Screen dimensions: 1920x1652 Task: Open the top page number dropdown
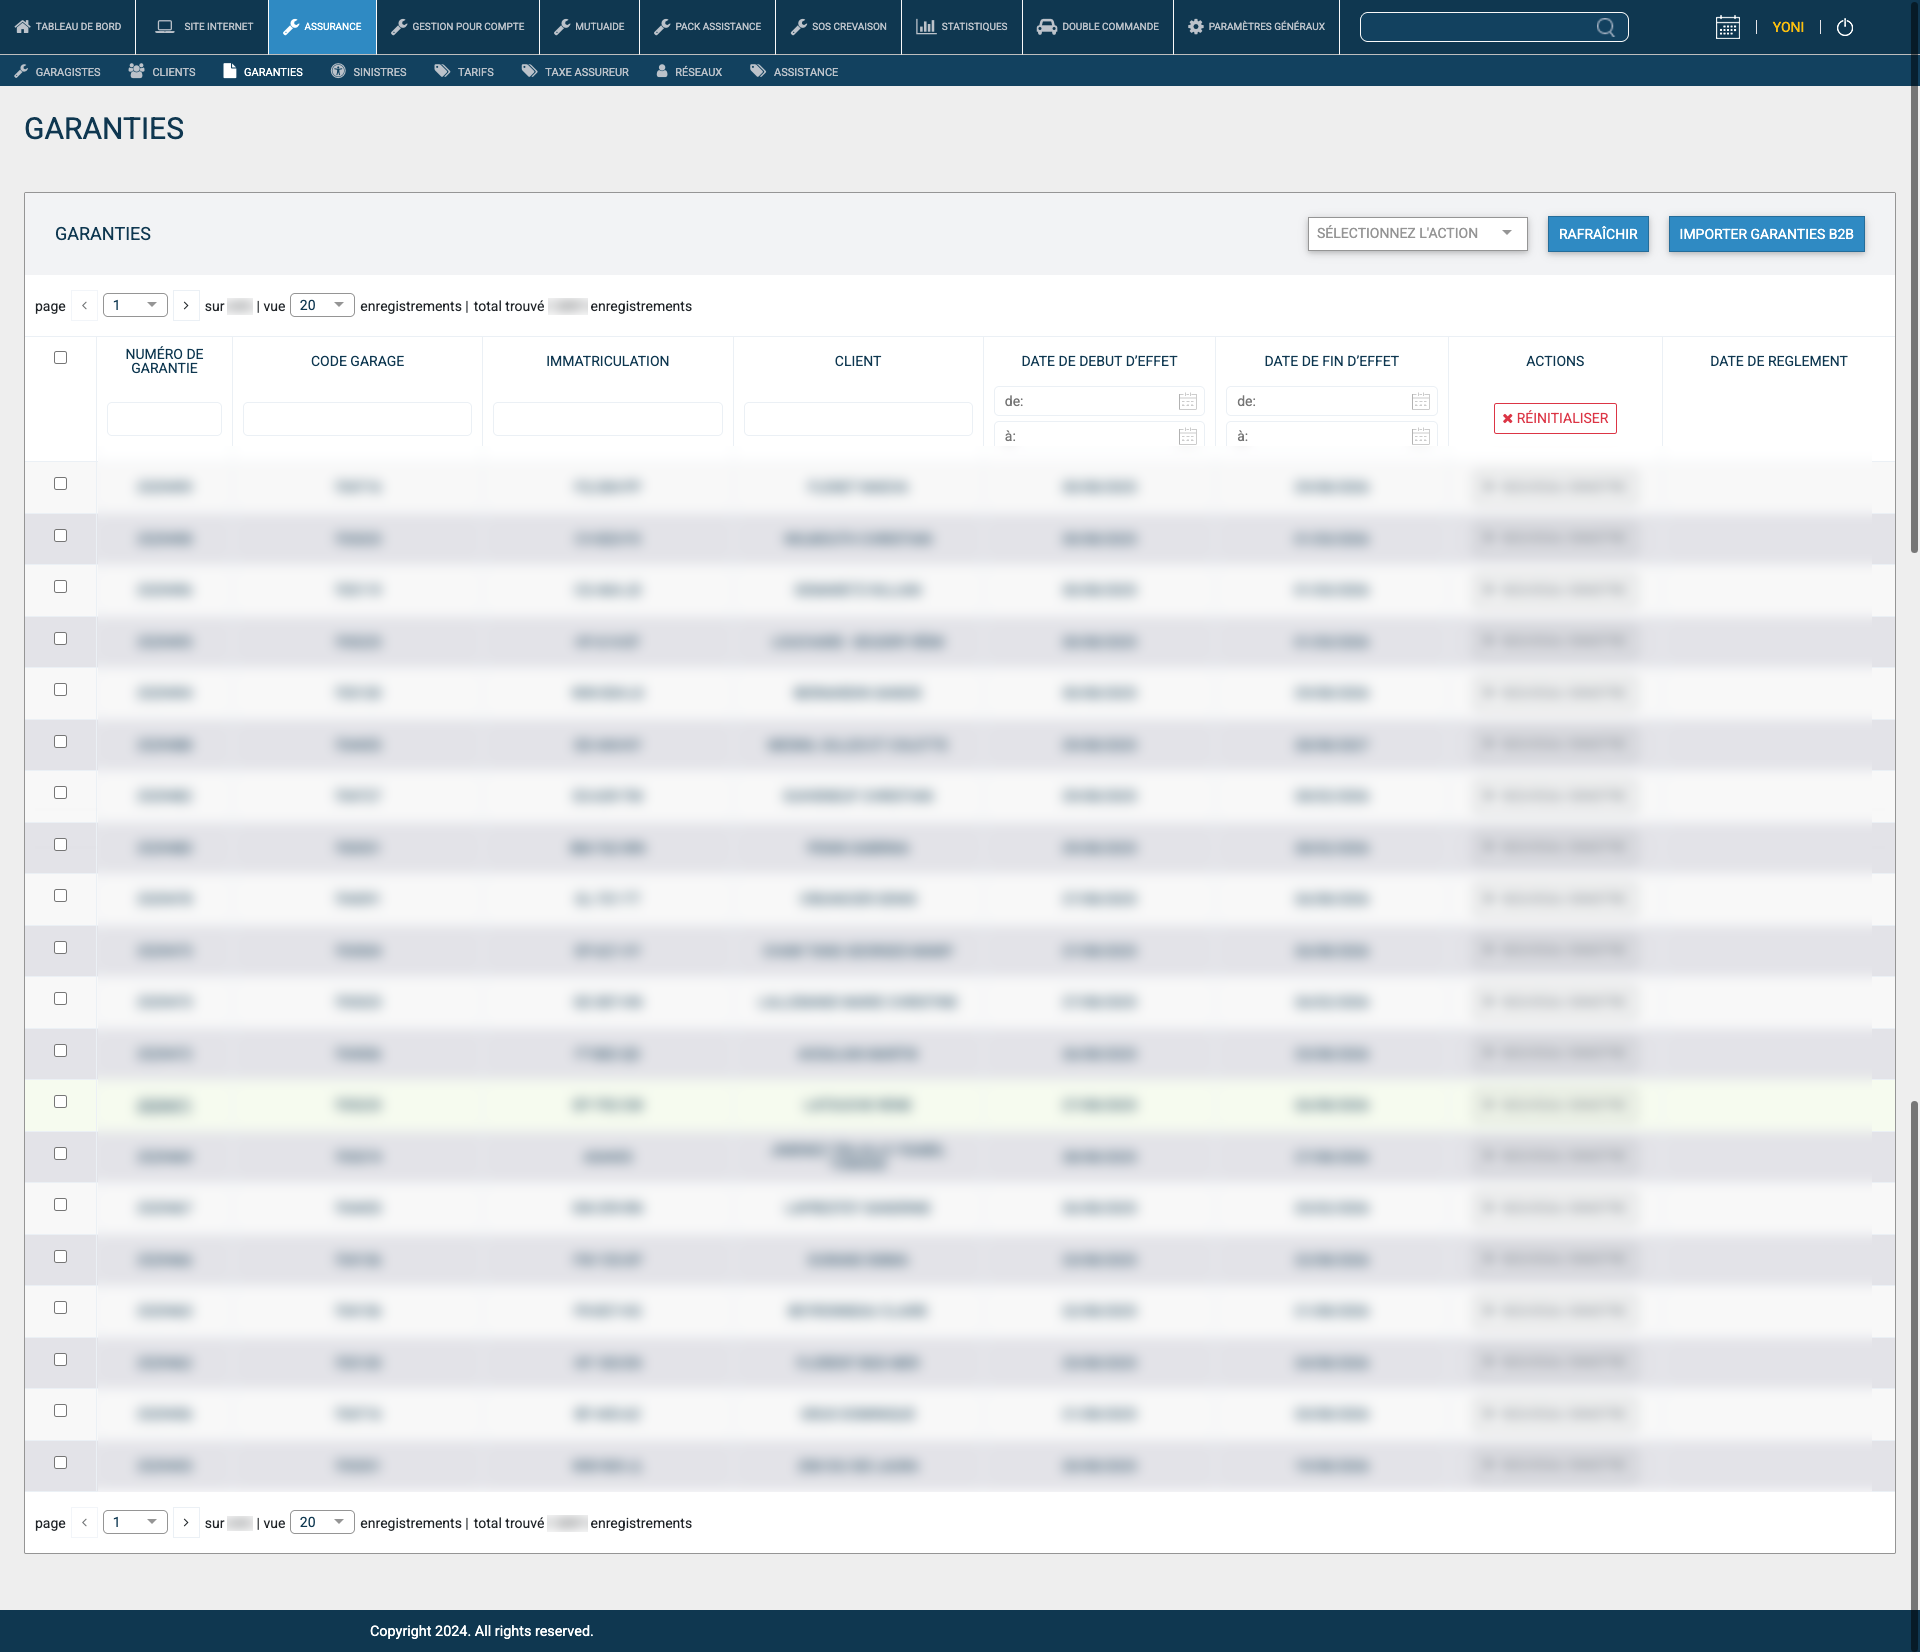click(135, 305)
